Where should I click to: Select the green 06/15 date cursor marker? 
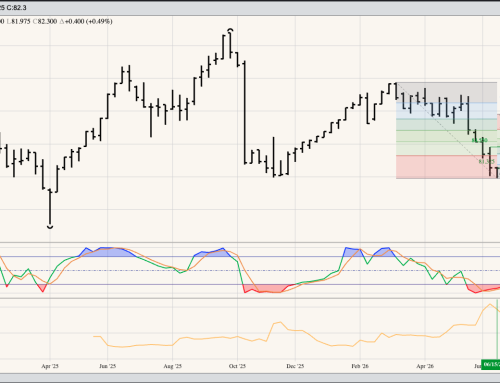tap(491, 364)
